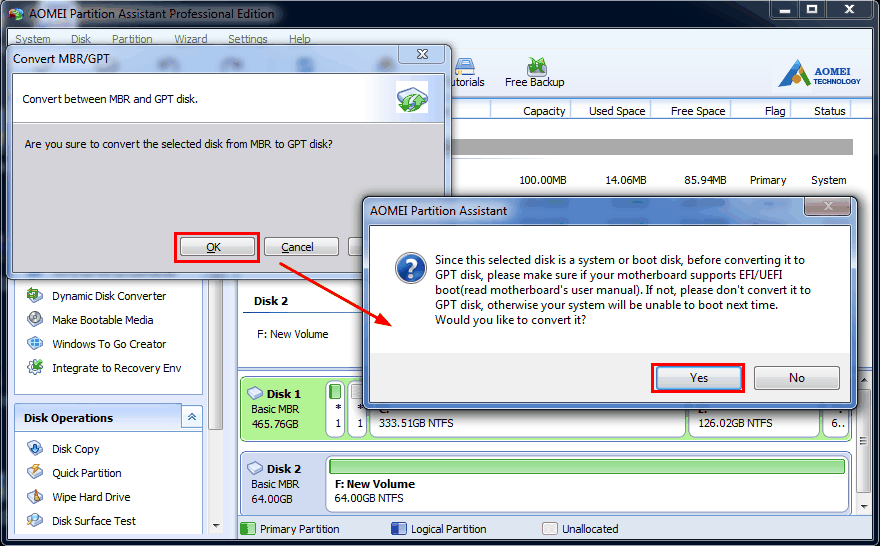Image resolution: width=880 pixels, height=546 pixels.
Task: Click the disk map scroll down arrow
Action: pos(864,506)
